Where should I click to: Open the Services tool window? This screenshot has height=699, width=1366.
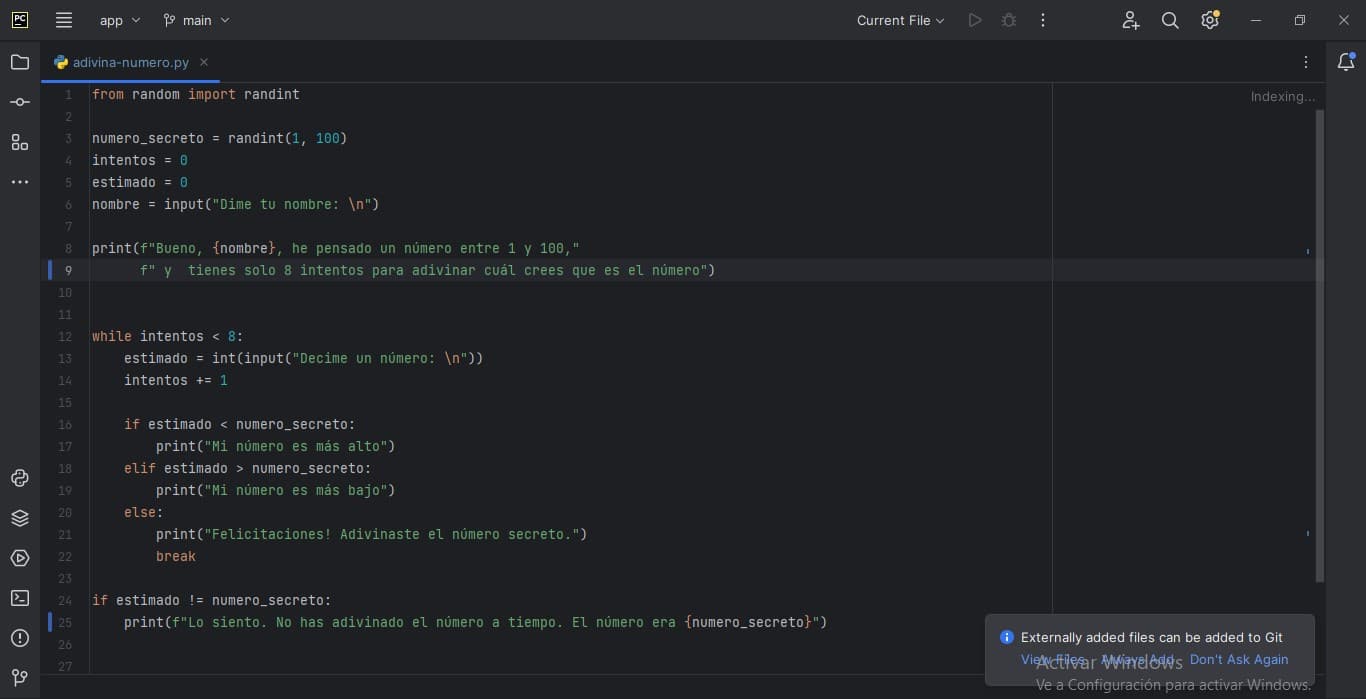(x=20, y=558)
